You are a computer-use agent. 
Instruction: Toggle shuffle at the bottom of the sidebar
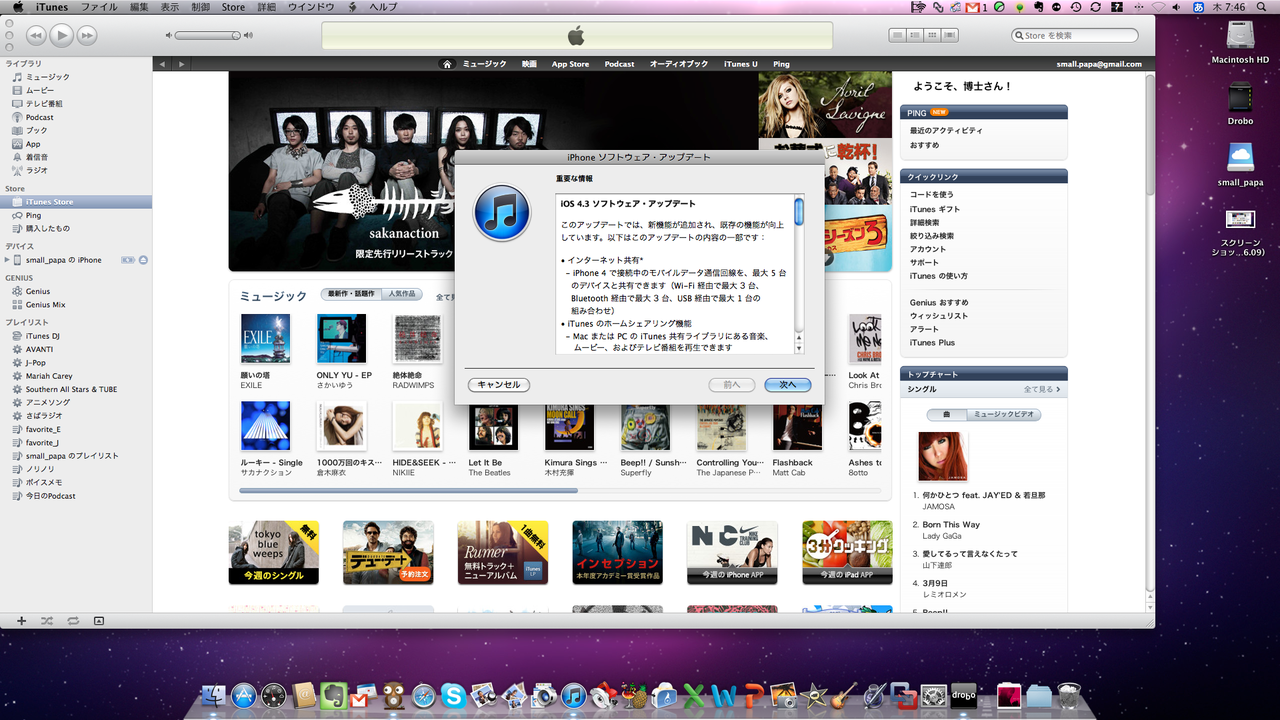click(x=47, y=621)
